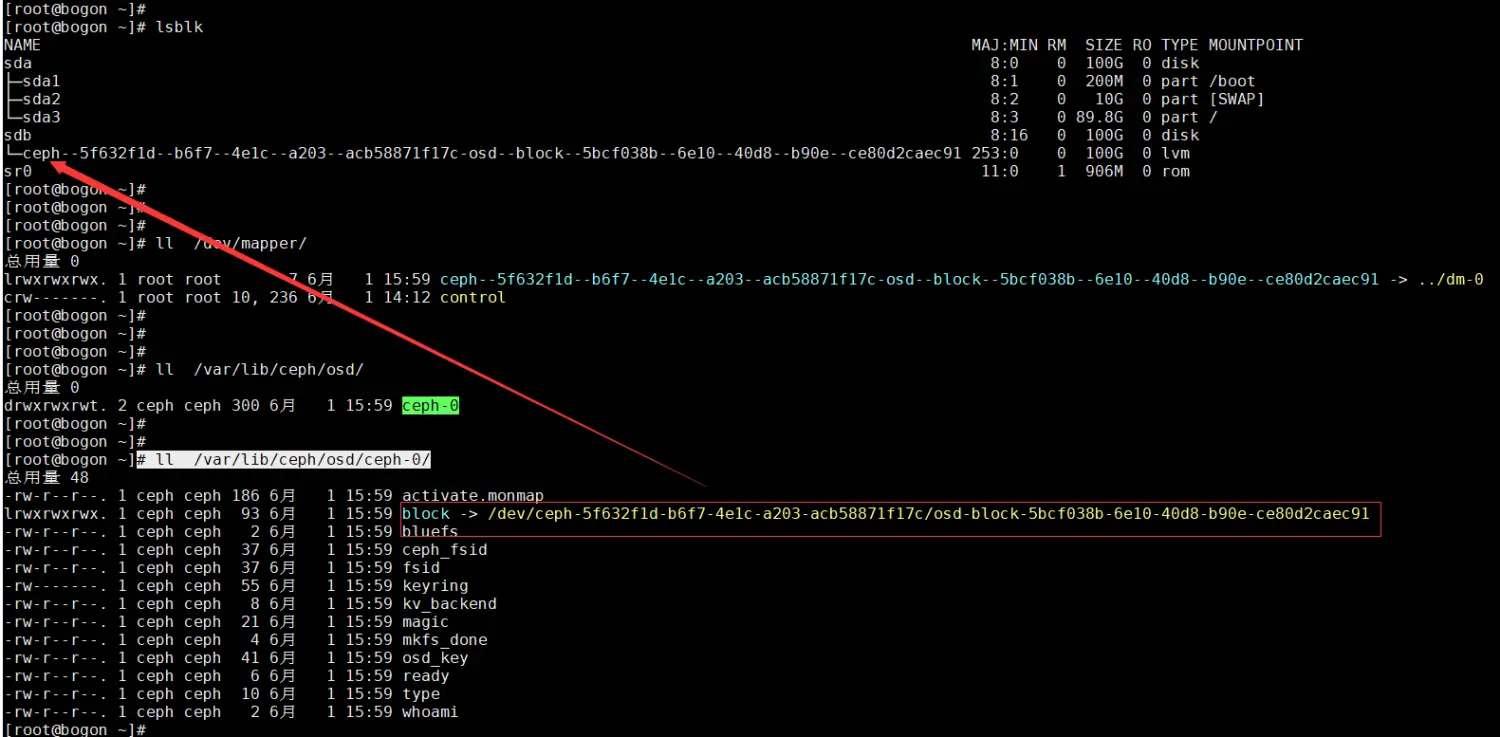Click the sr0 device name
The height and width of the screenshot is (737, 1500).
pos(18,171)
